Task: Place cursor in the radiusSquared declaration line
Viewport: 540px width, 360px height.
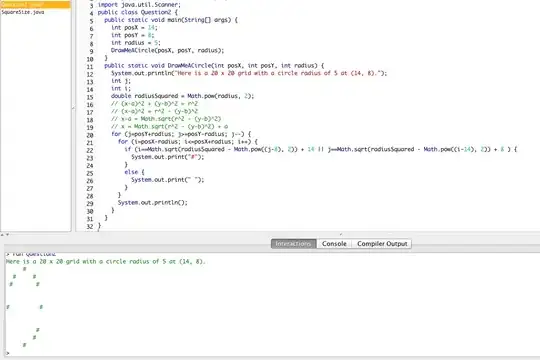Action: [182, 96]
